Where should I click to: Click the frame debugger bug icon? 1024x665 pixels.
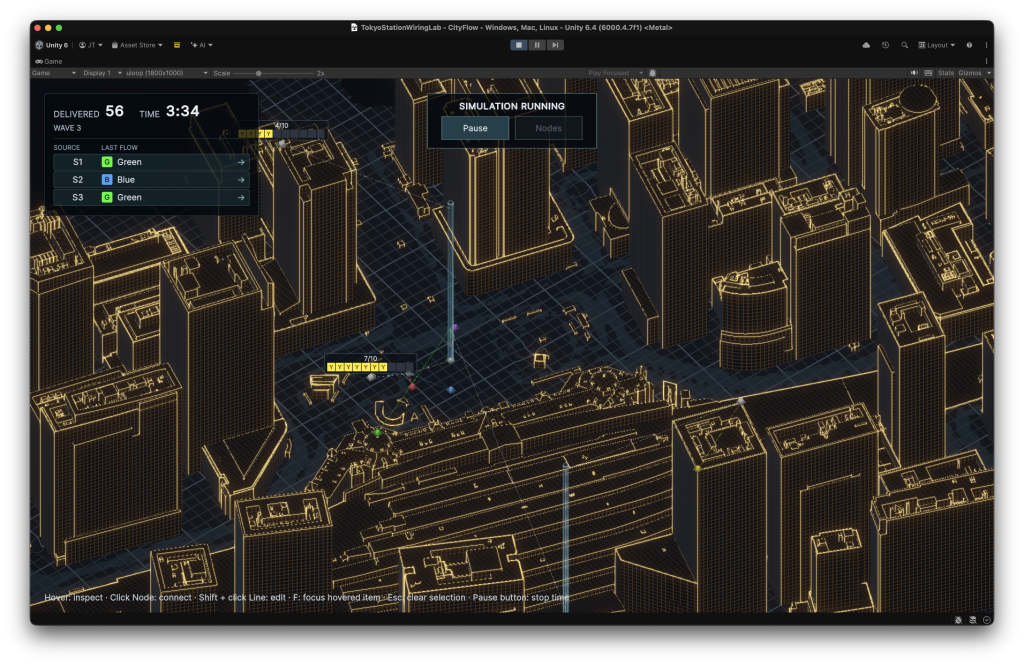pyautogui.click(x=652, y=73)
